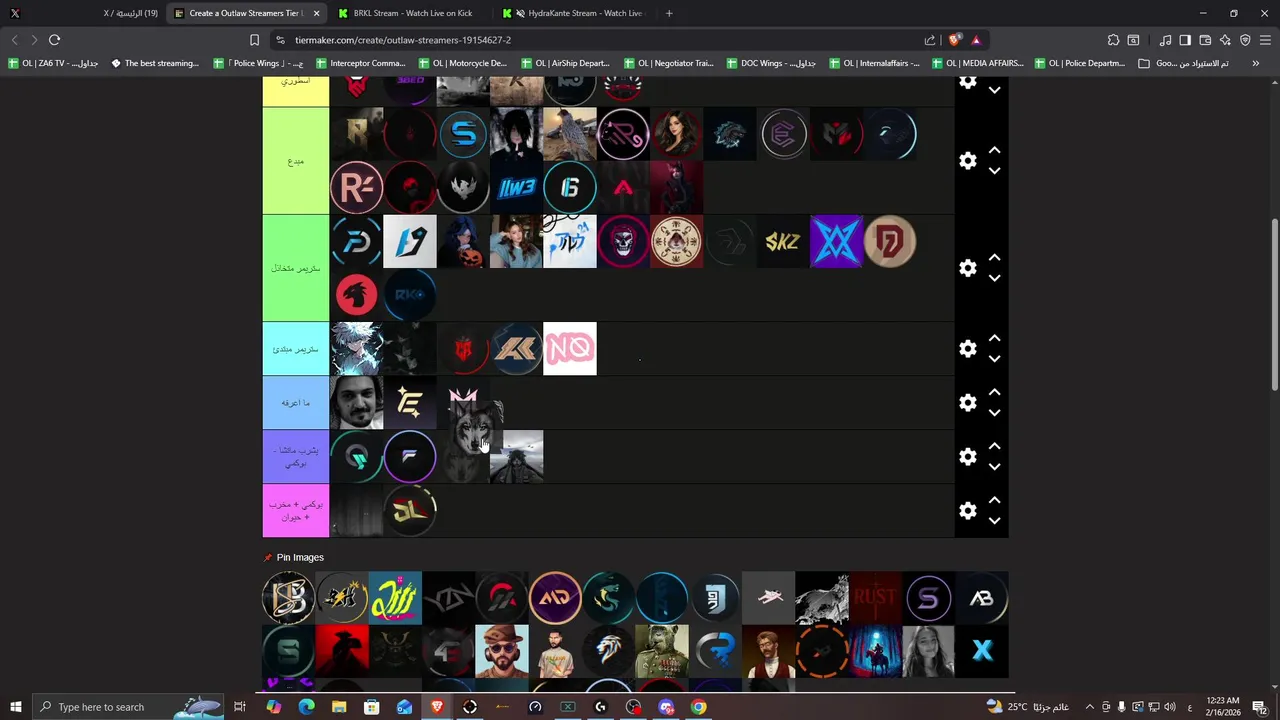
Task: Switch to the BRKL Stream Kick tab
Action: pyautogui.click(x=412, y=13)
